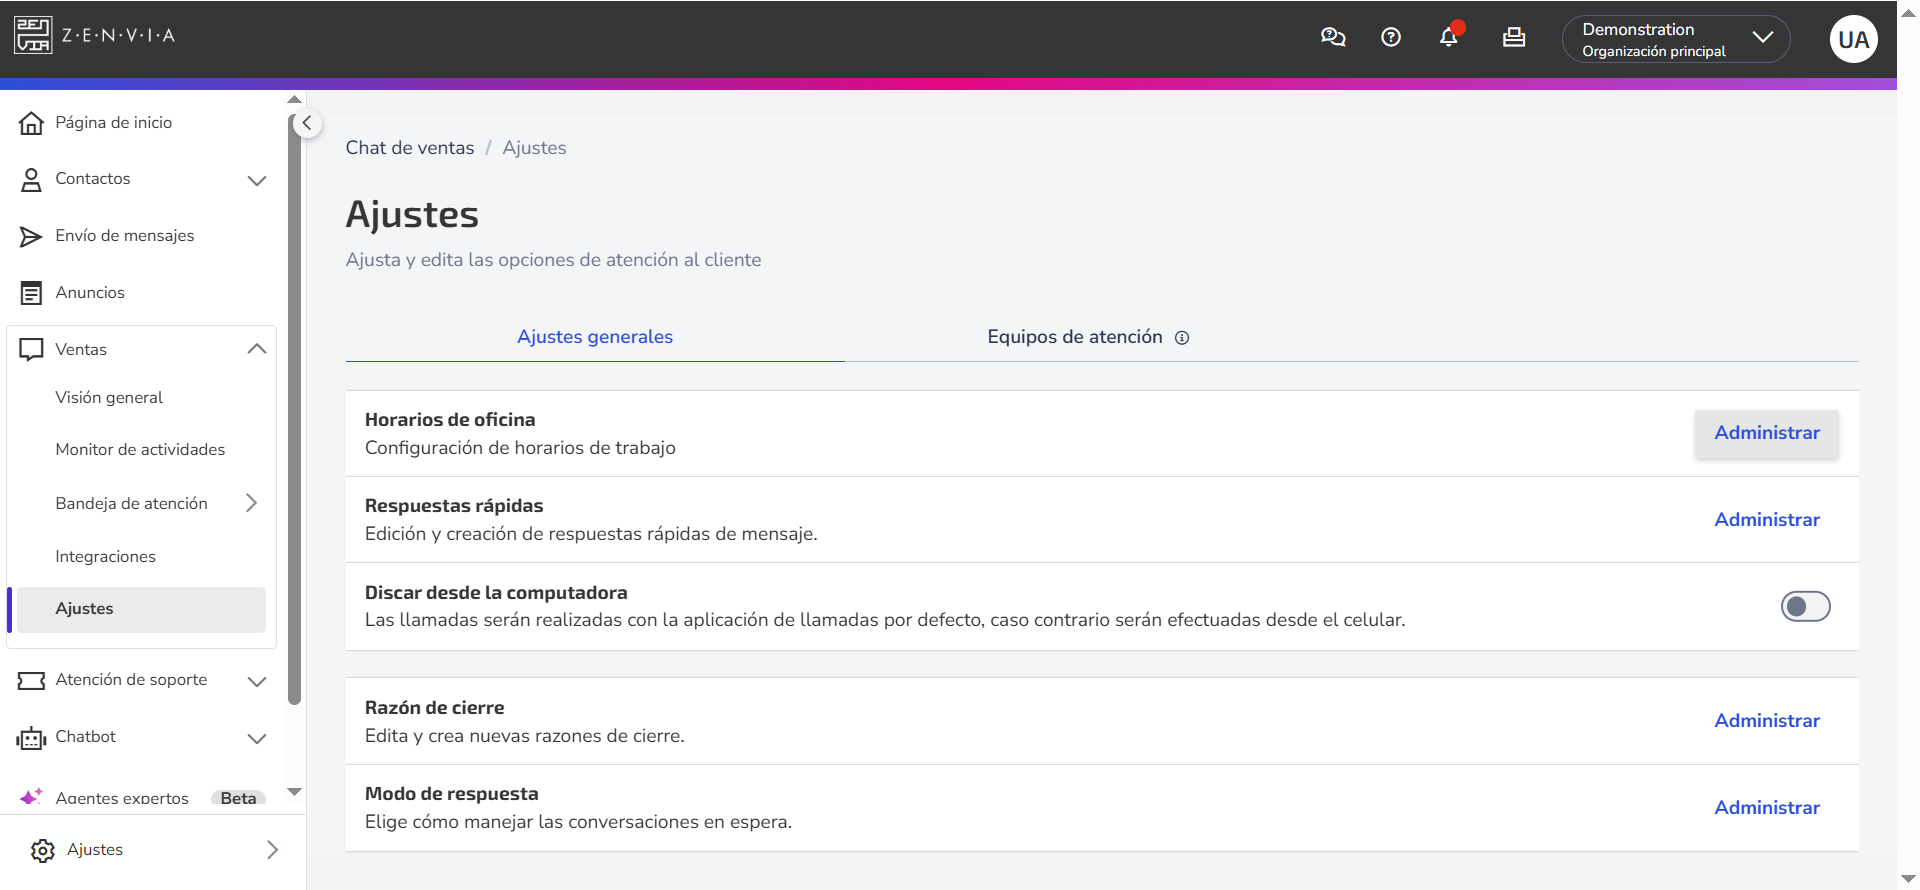Follow the Chat de ventas breadcrumb link
1920x890 pixels.
(410, 148)
